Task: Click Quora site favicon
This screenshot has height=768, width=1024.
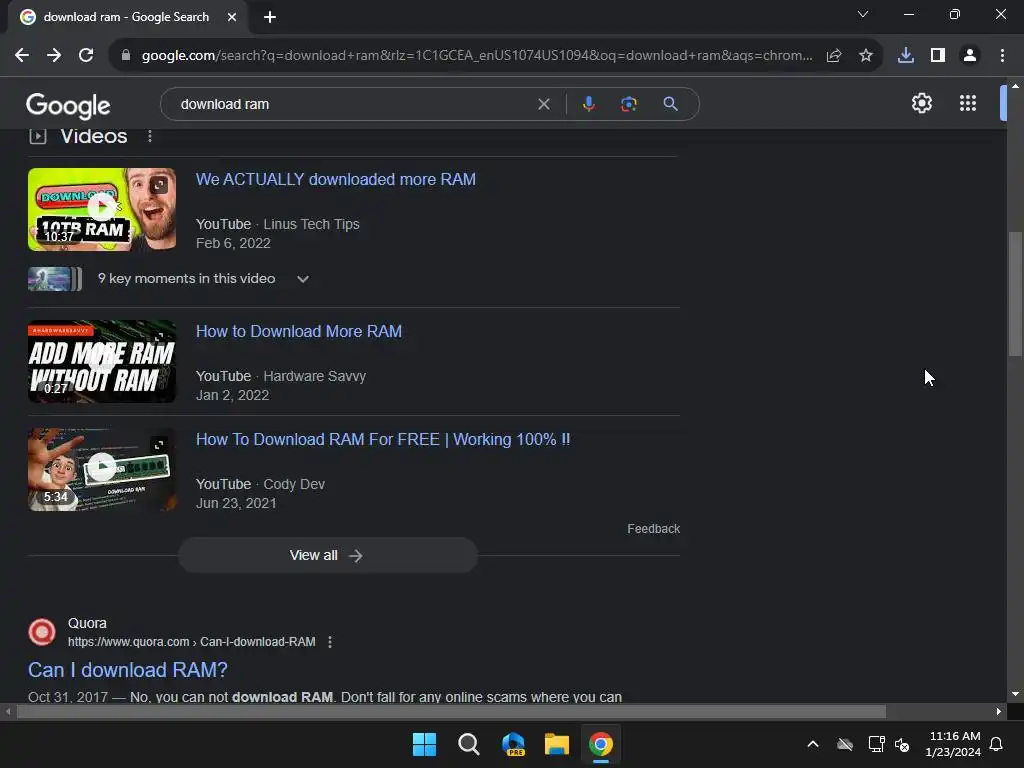Action: pyautogui.click(x=42, y=632)
